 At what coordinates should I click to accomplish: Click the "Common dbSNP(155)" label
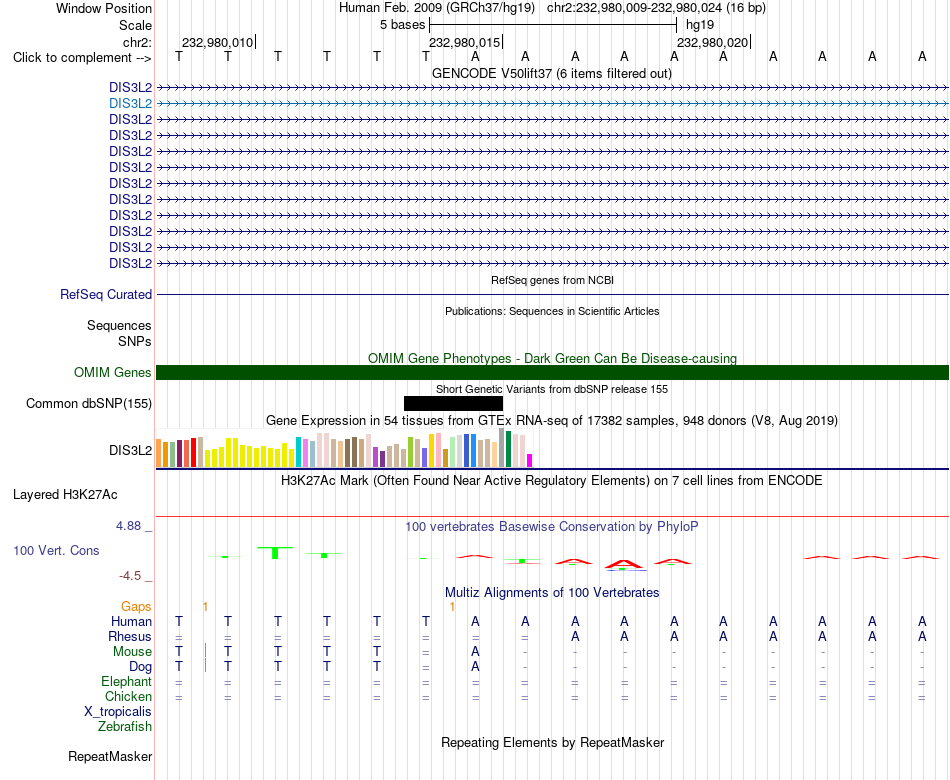pos(89,404)
